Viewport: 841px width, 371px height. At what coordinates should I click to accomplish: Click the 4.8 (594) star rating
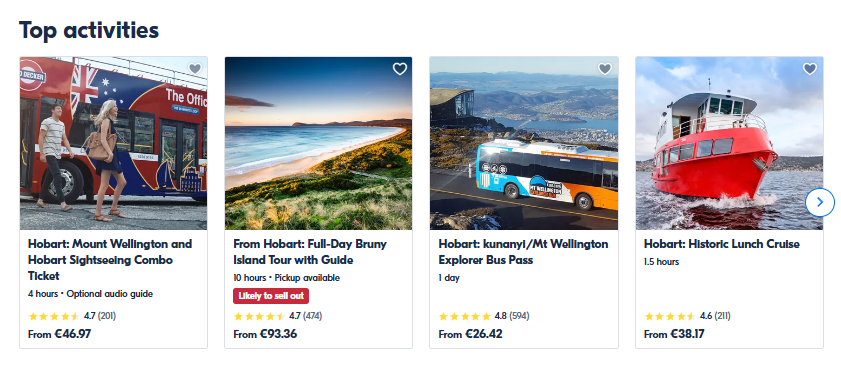coord(484,316)
